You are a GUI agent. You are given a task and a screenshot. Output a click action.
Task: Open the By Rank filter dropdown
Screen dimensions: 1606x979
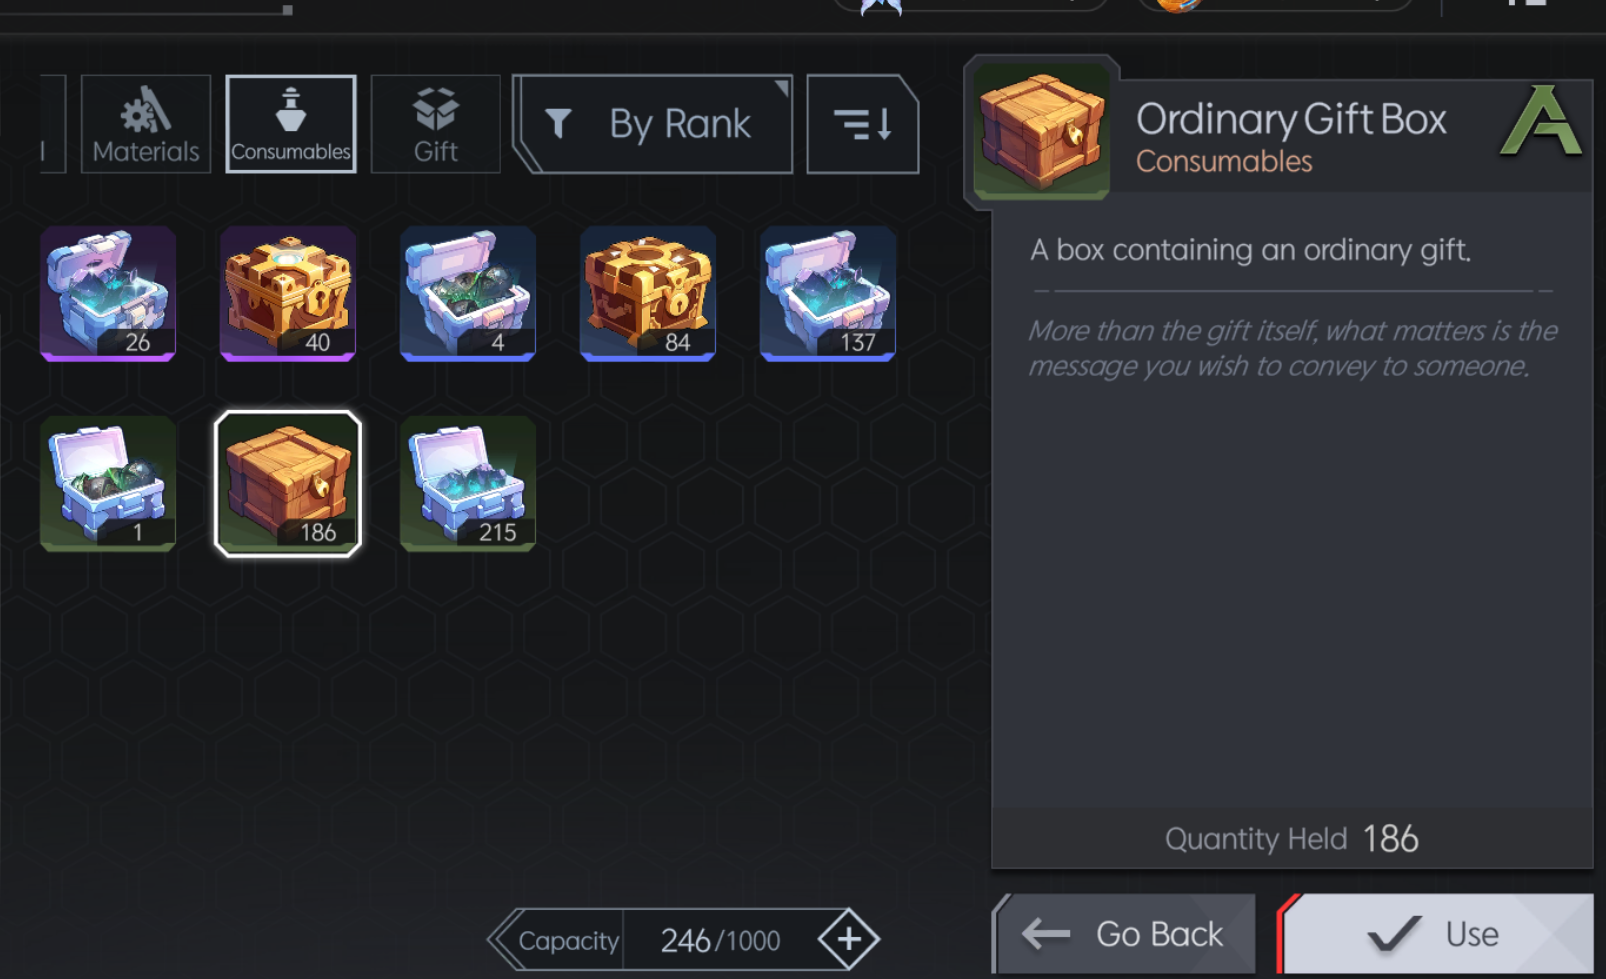coord(653,124)
